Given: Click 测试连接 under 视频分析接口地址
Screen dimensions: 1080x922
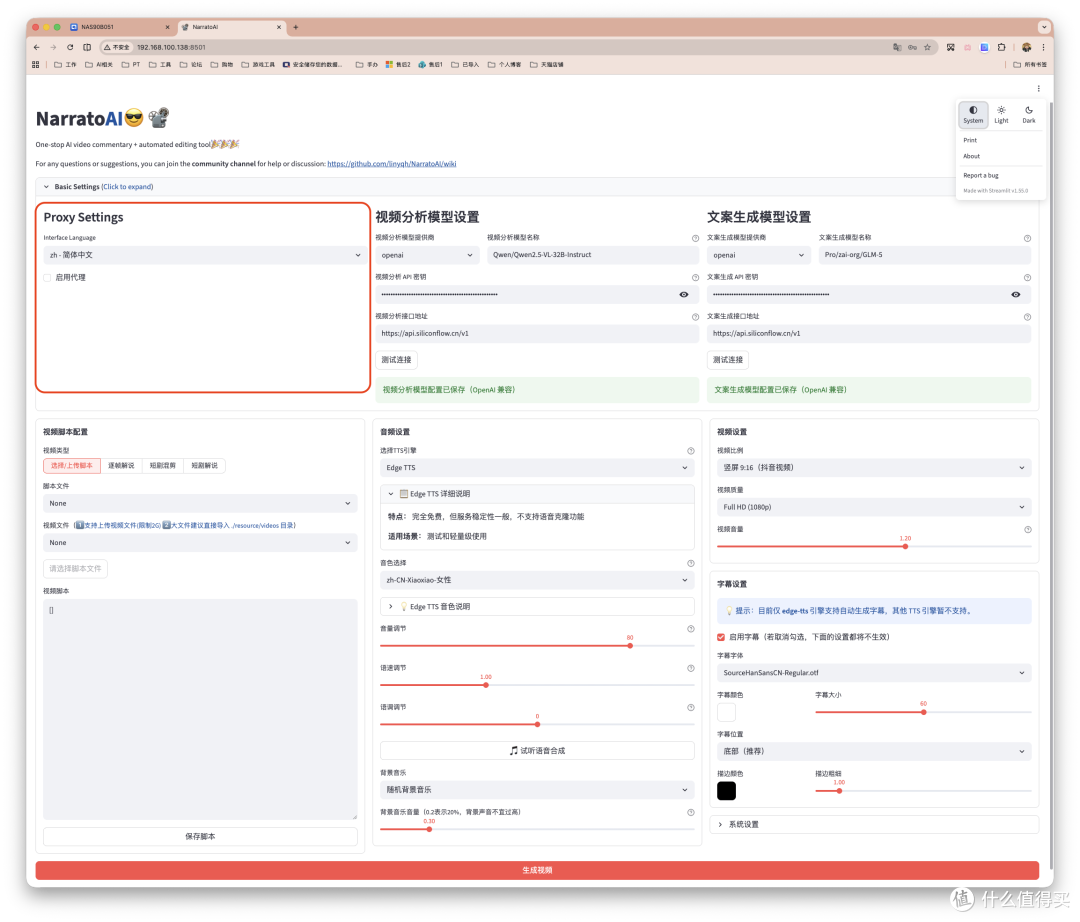Looking at the screenshot, I should tap(396, 360).
